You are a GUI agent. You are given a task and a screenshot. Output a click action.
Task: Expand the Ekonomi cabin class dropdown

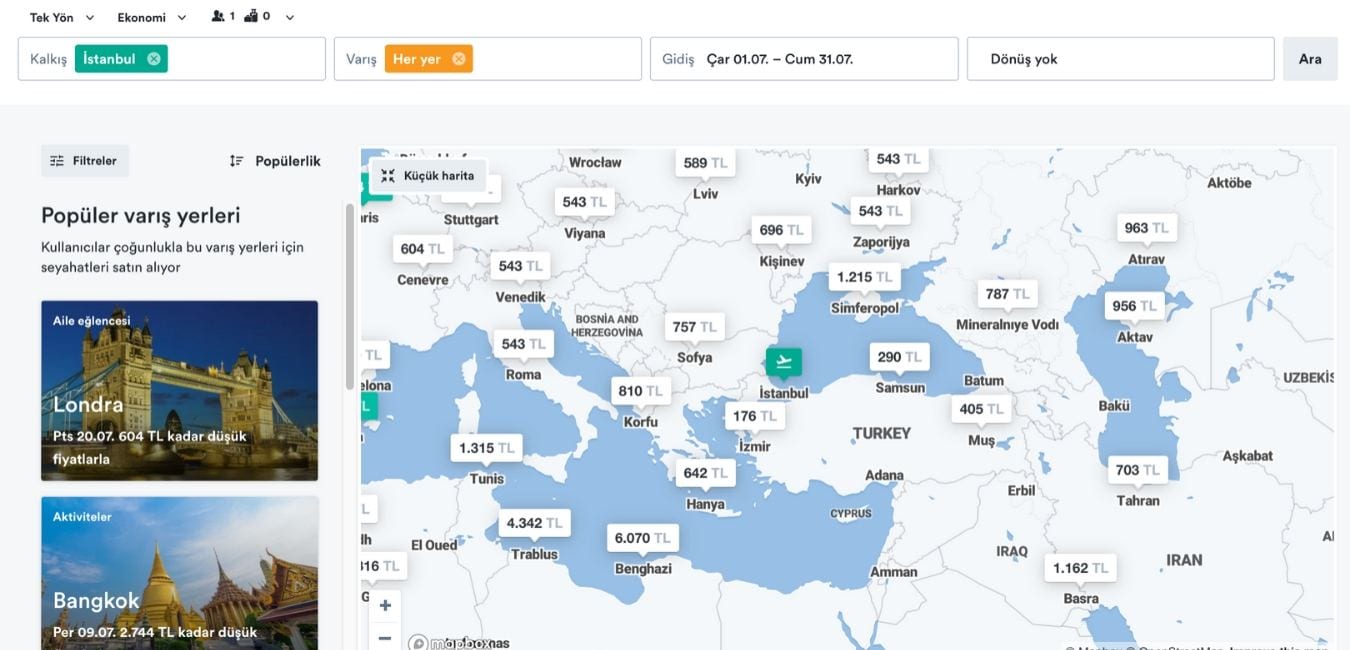(152, 17)
